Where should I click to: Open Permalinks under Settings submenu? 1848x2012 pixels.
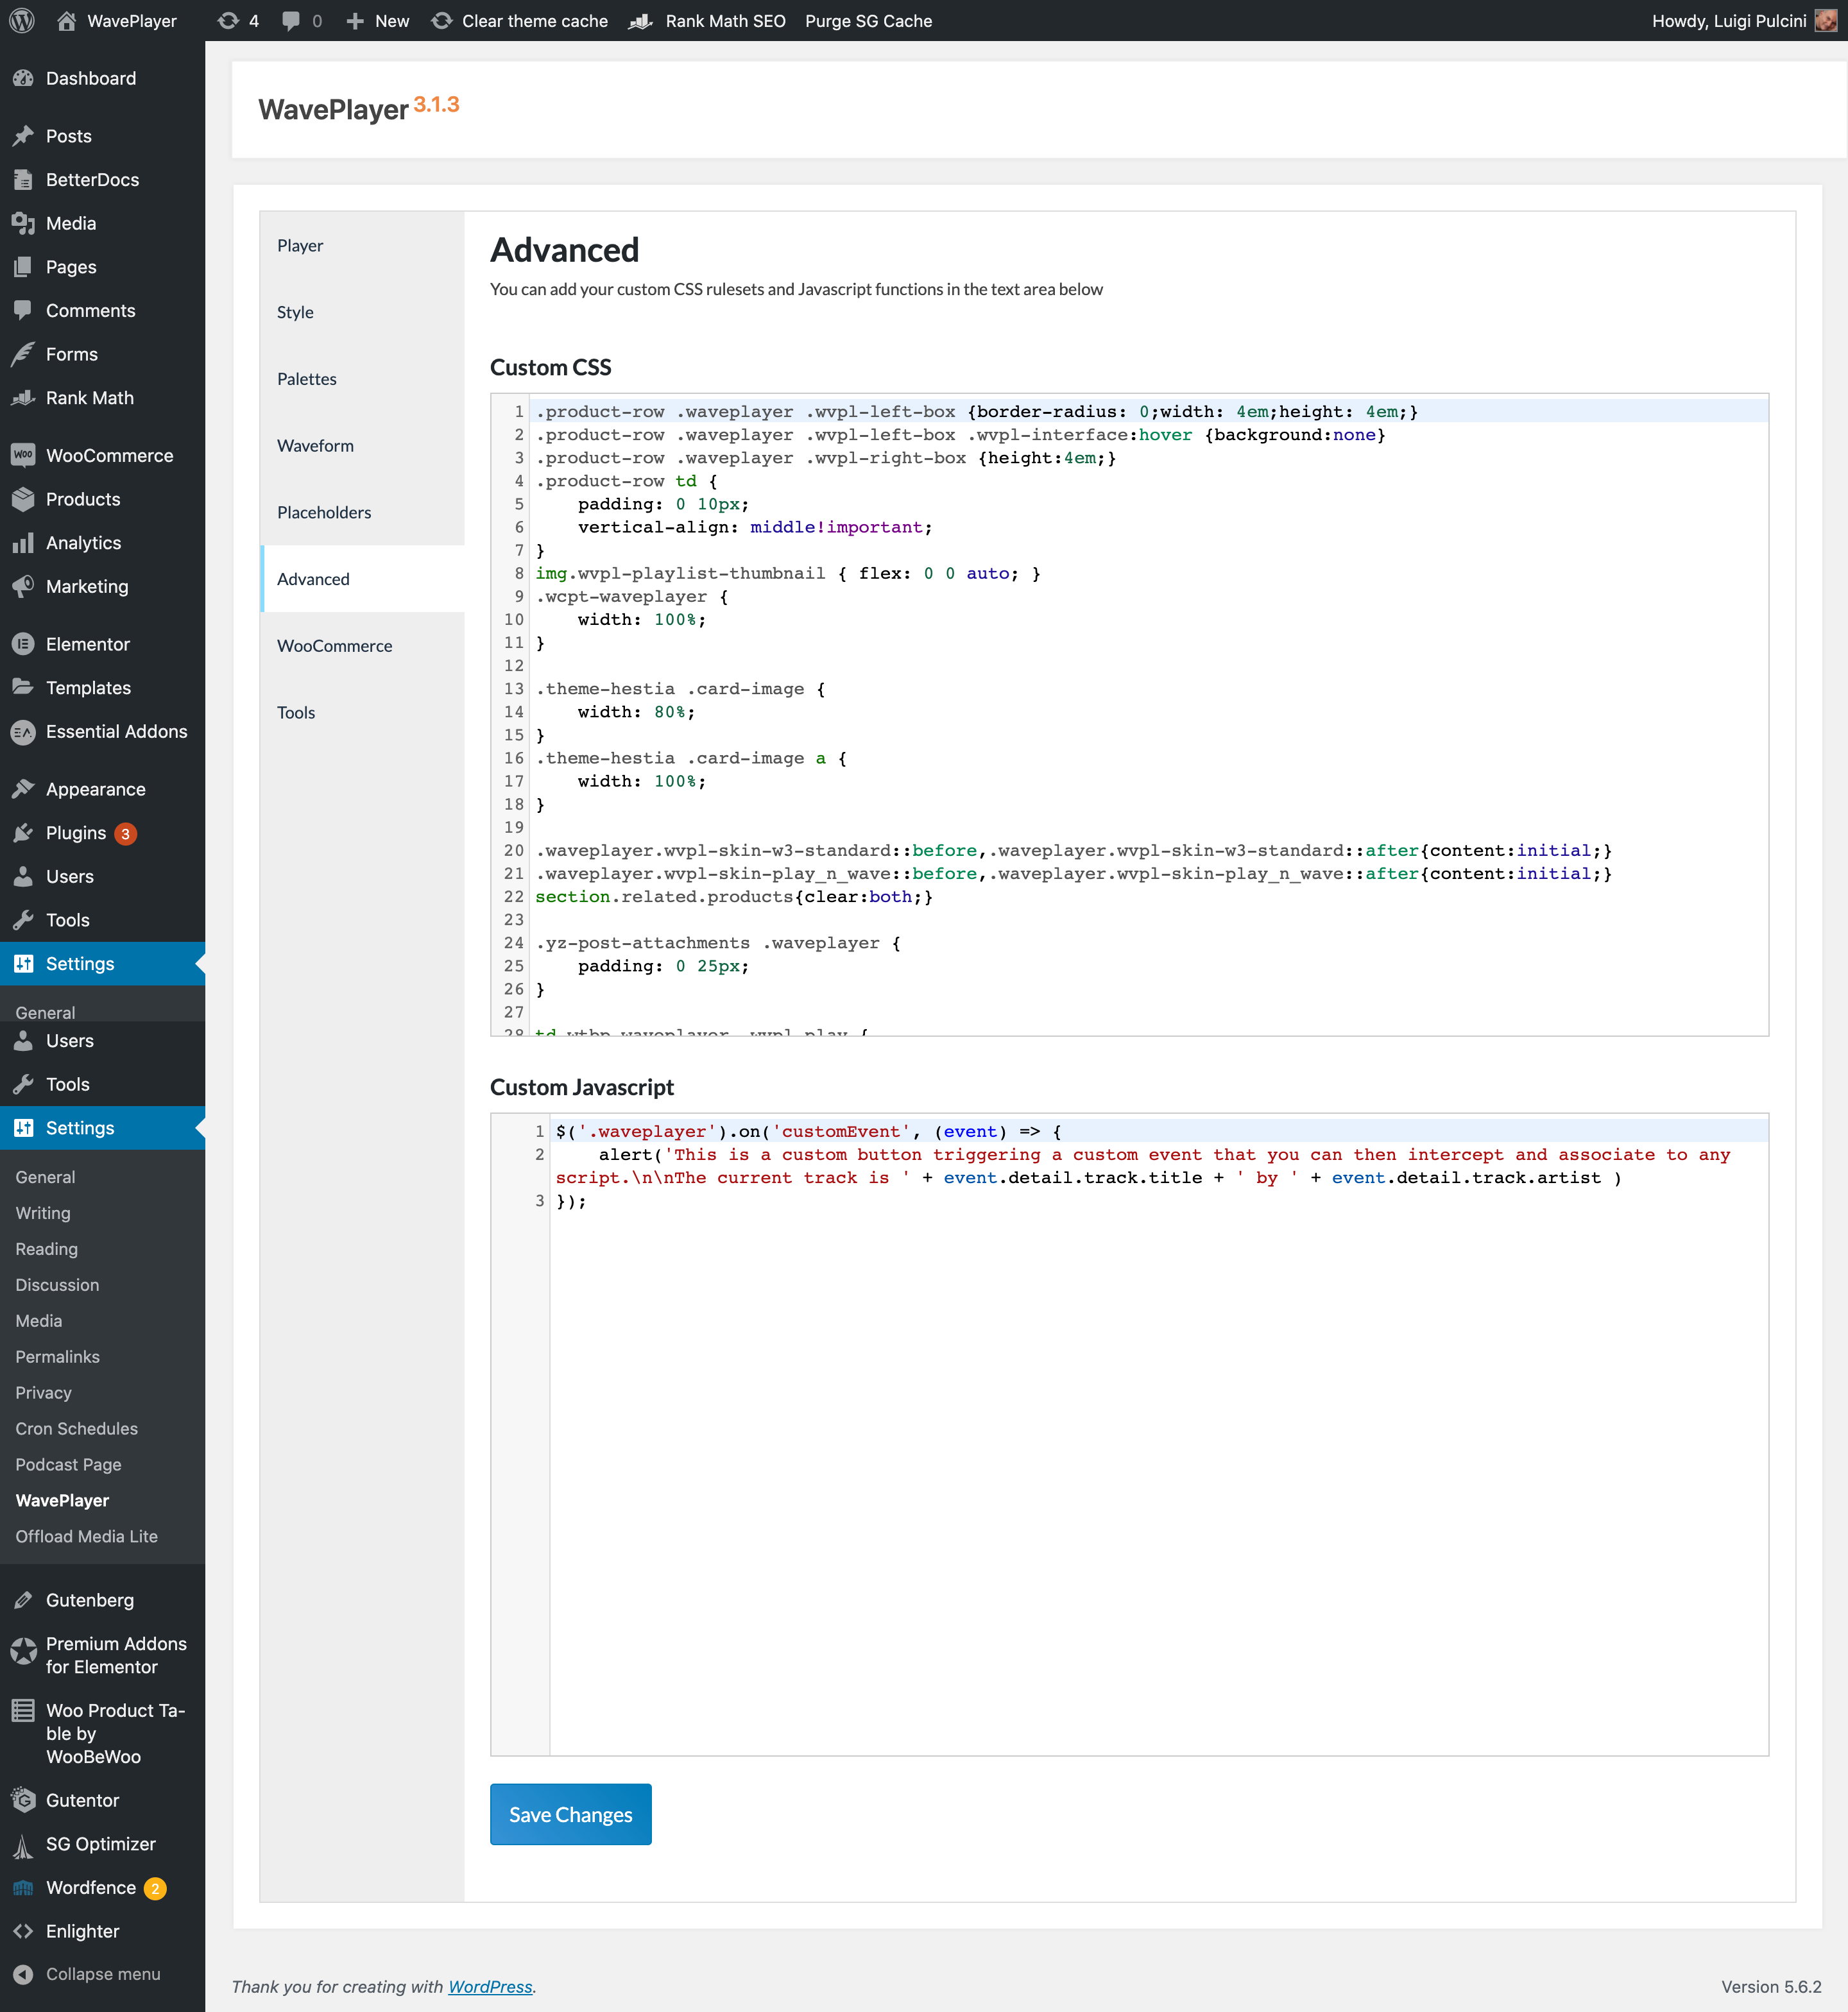click(57, 1356)
